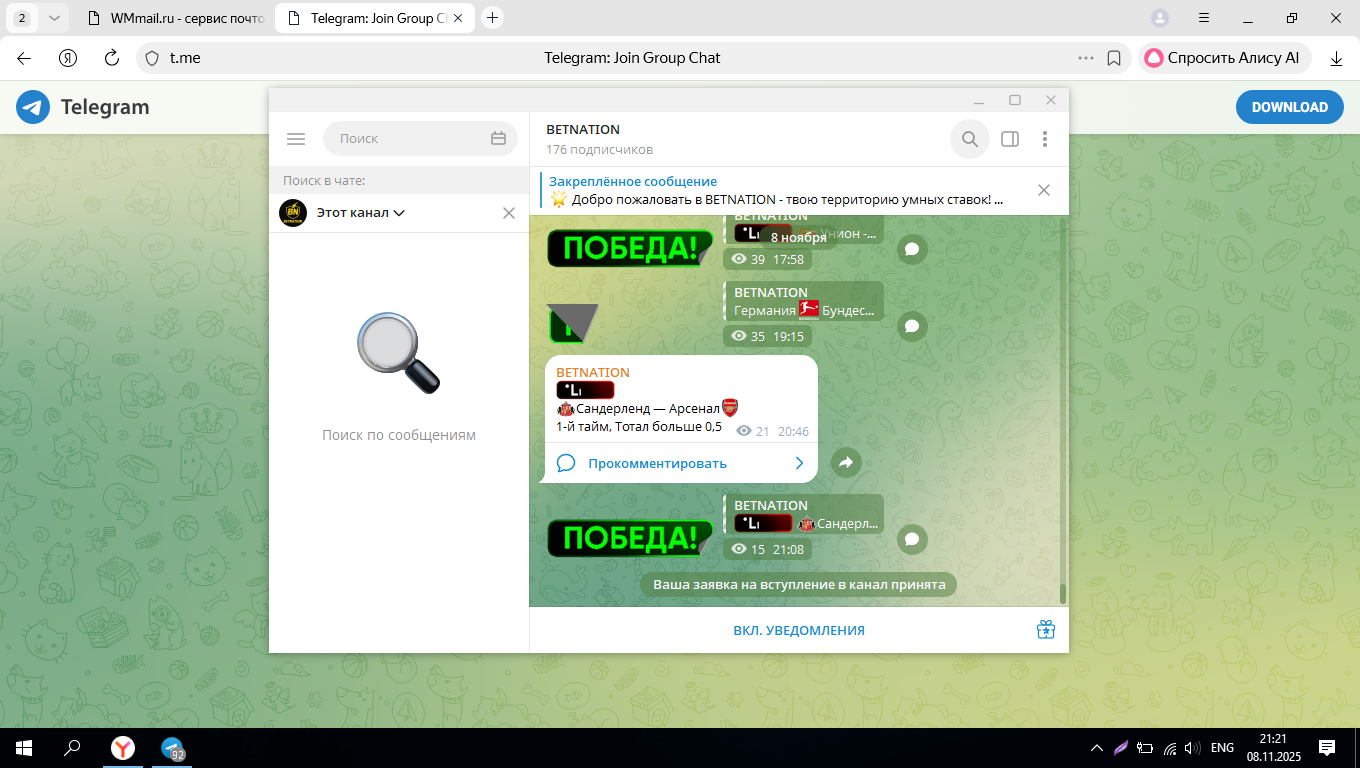Click the Yandex Browser taskbar icon
The height and width of the screenshot is (768, 1360).
tap(121, 747)
